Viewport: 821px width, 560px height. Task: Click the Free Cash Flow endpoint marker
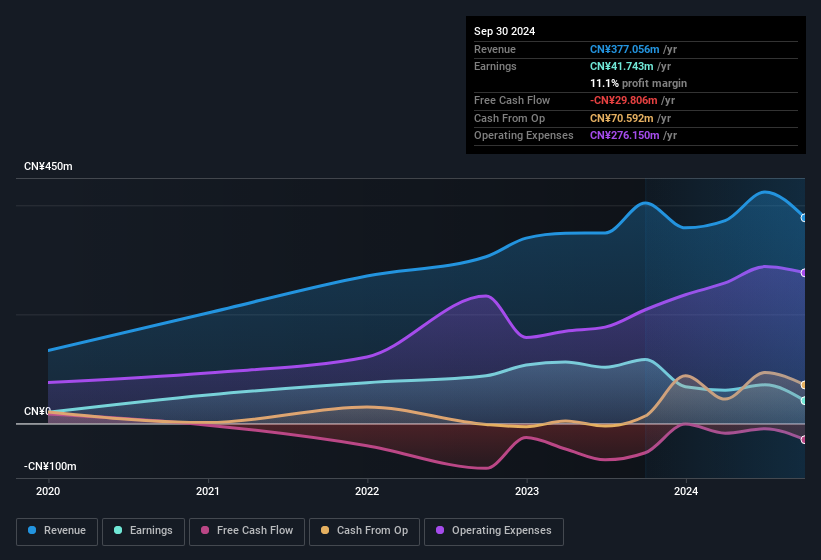804,440
